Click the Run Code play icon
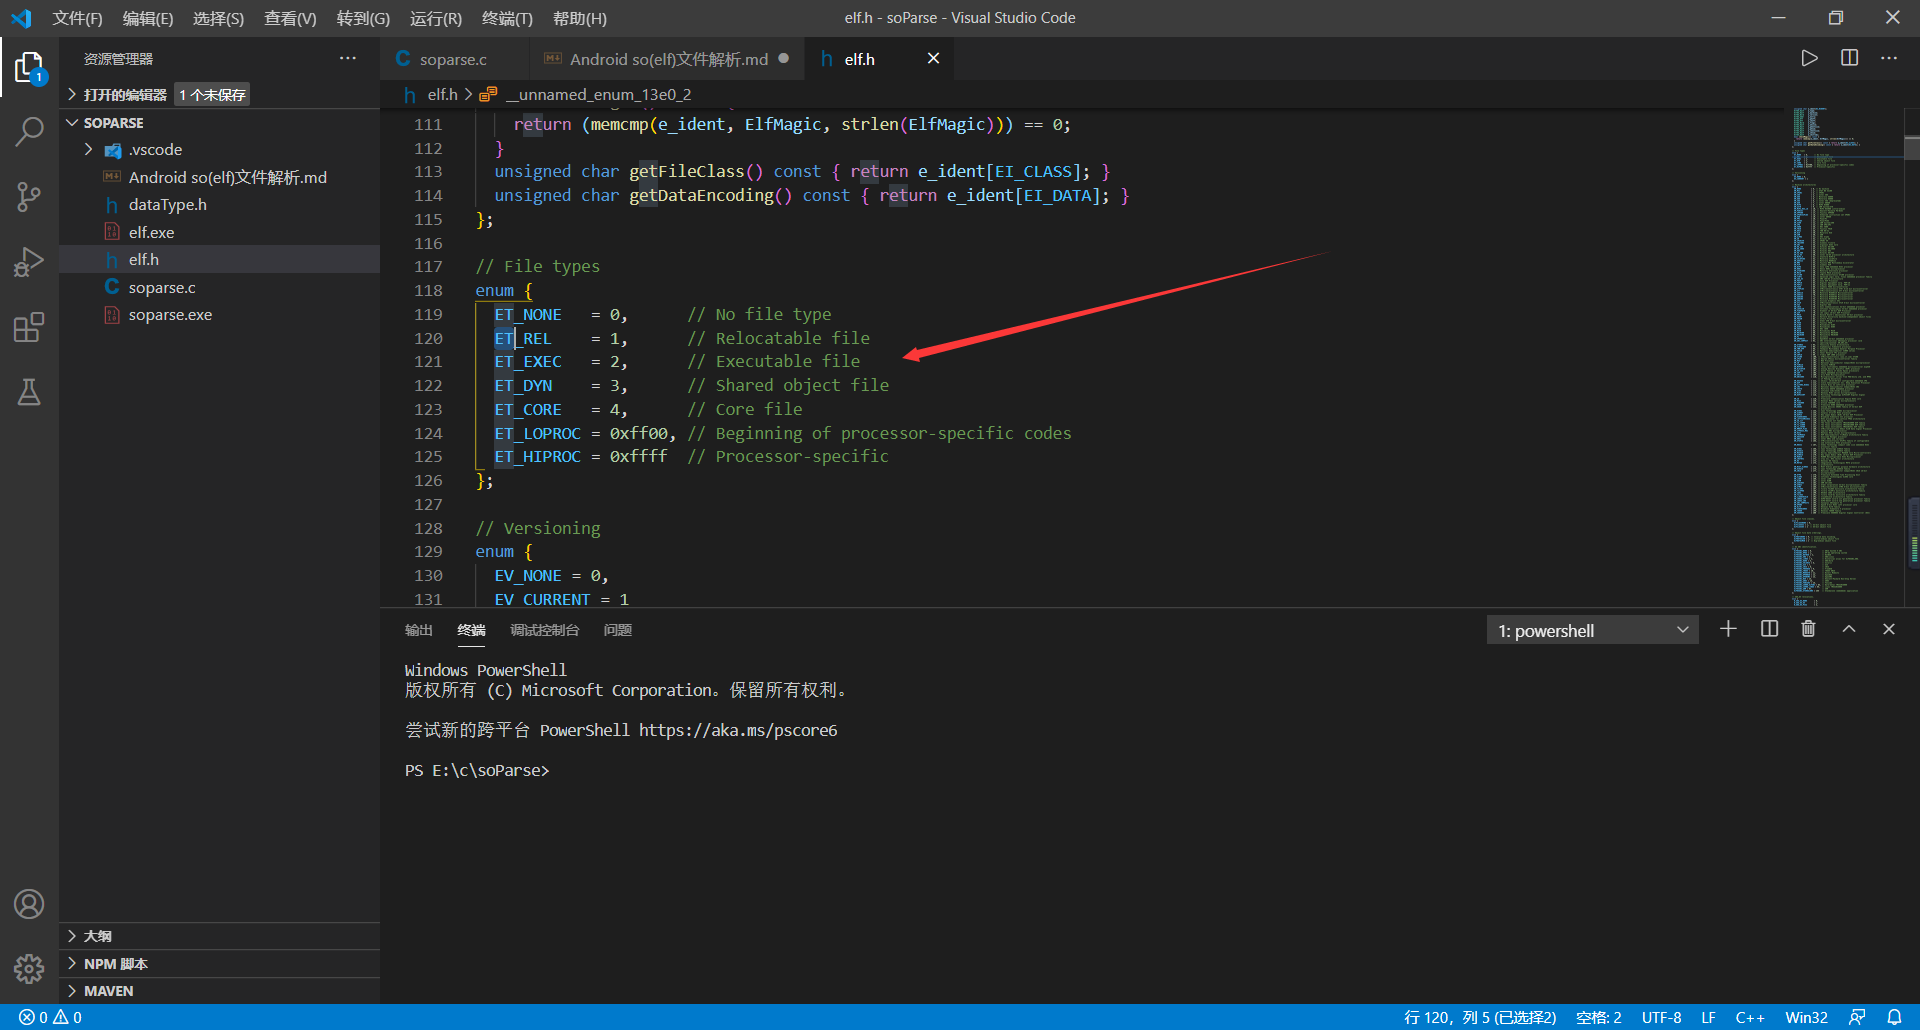Image resolution: width=1920 pixels, height=1030 pixels. tap(1809, 58)
